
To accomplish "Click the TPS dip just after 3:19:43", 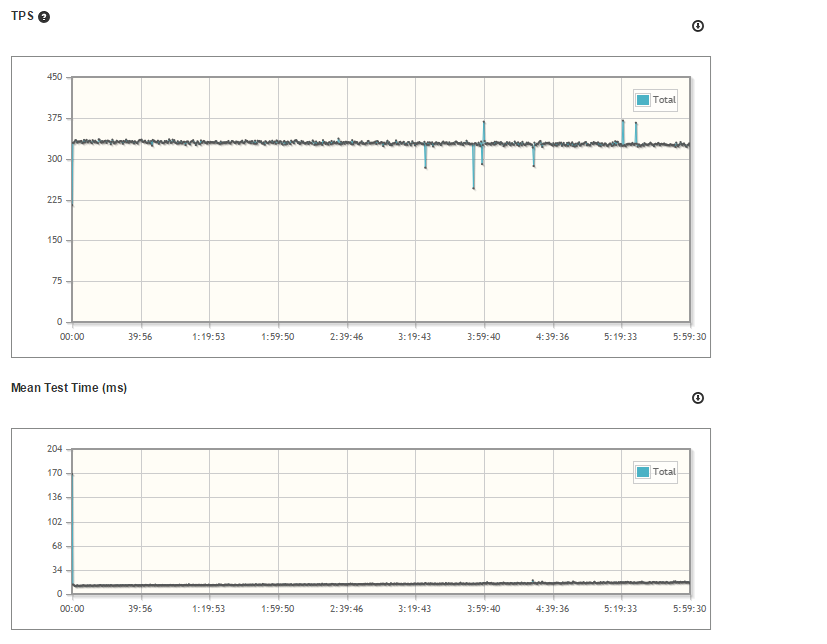I will (425, 166).
